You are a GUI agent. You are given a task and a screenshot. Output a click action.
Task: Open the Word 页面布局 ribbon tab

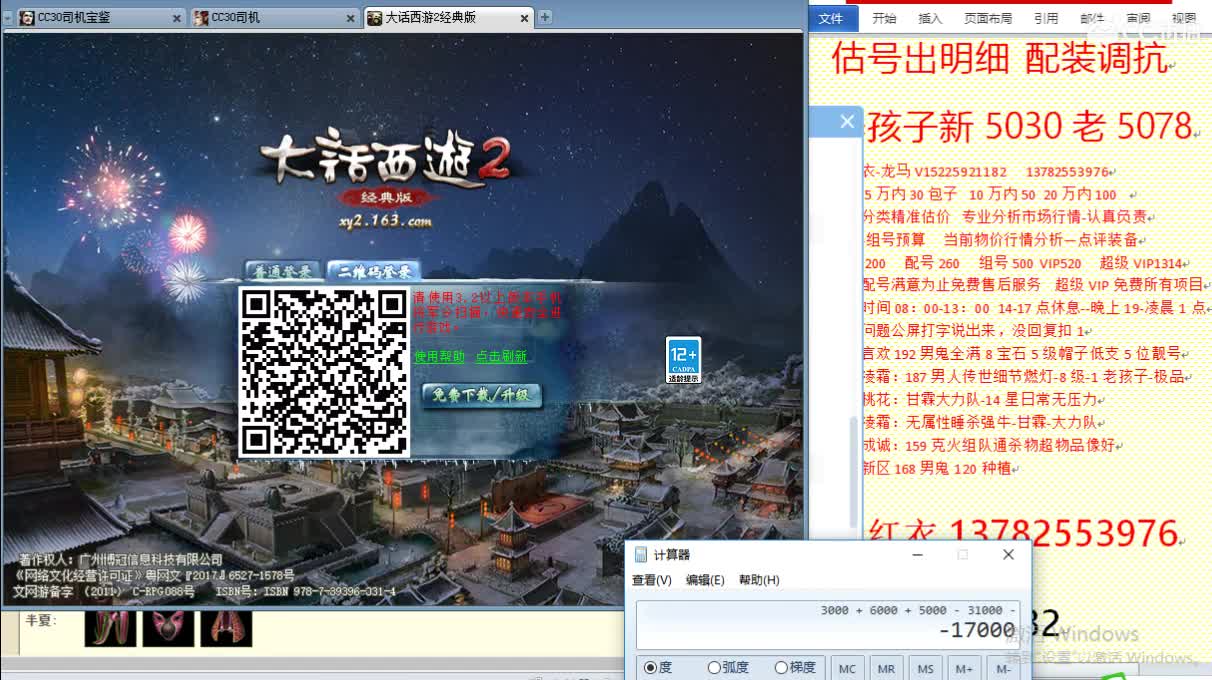click(988, 18)
